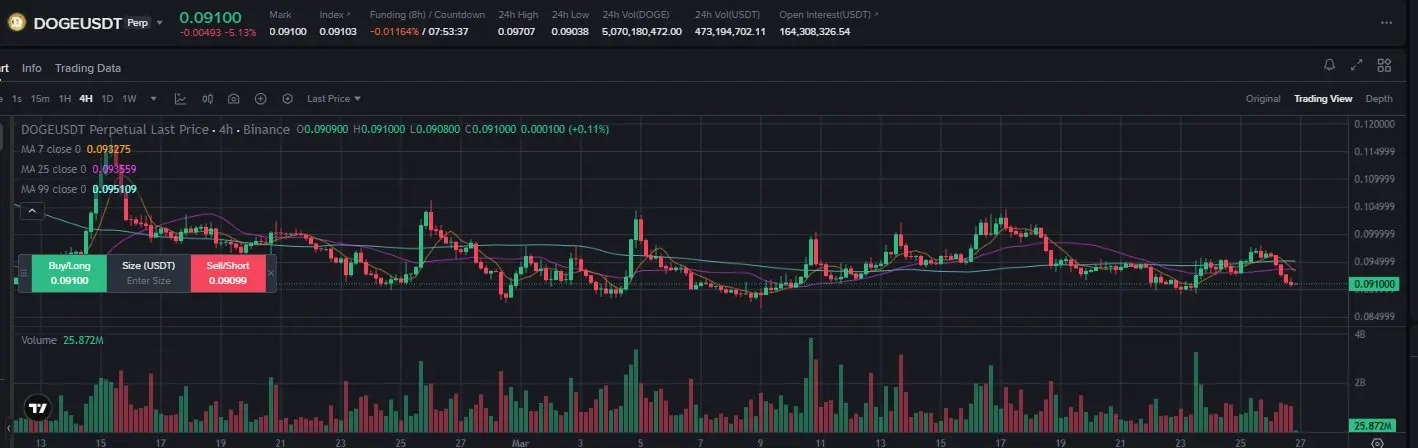This screenshot has width=1418, height=448.
Task: Set interval to 15m
Action: (x=40, y=99)
